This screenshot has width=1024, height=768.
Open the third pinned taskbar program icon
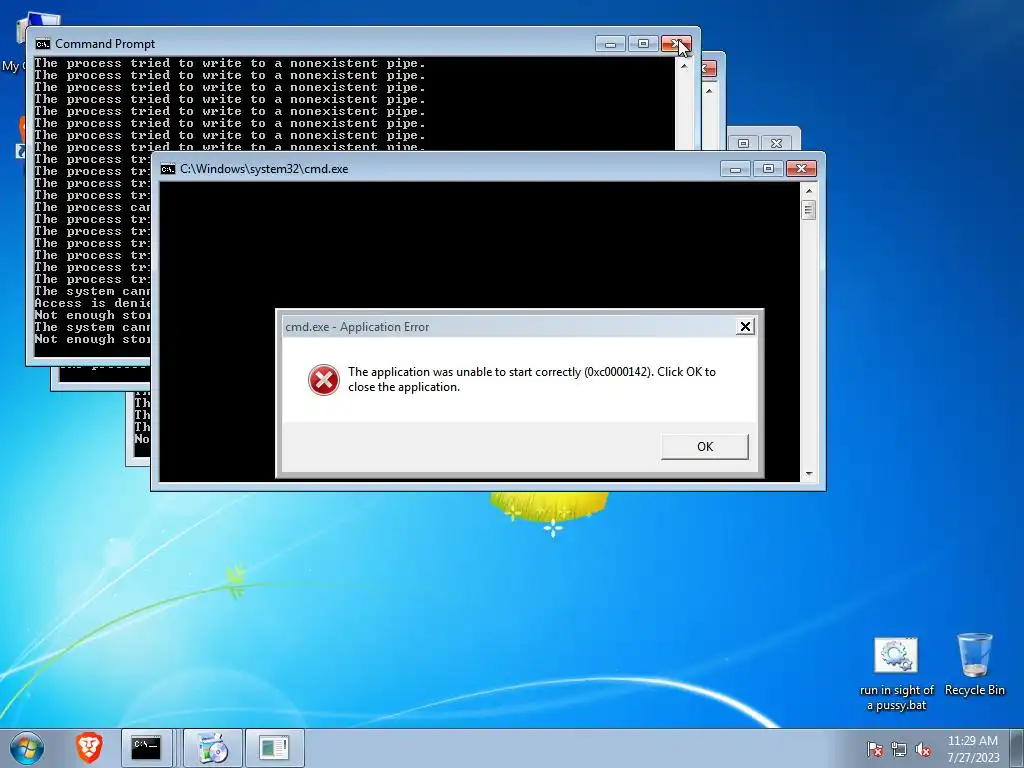point(274,748)
